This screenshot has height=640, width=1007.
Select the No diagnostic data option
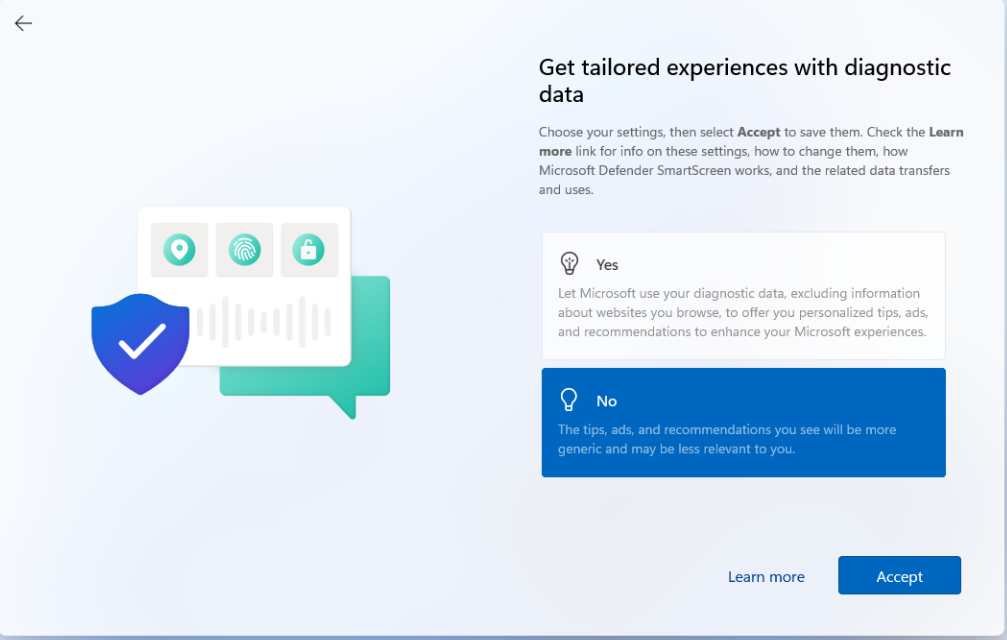click(x=743, y=422)
